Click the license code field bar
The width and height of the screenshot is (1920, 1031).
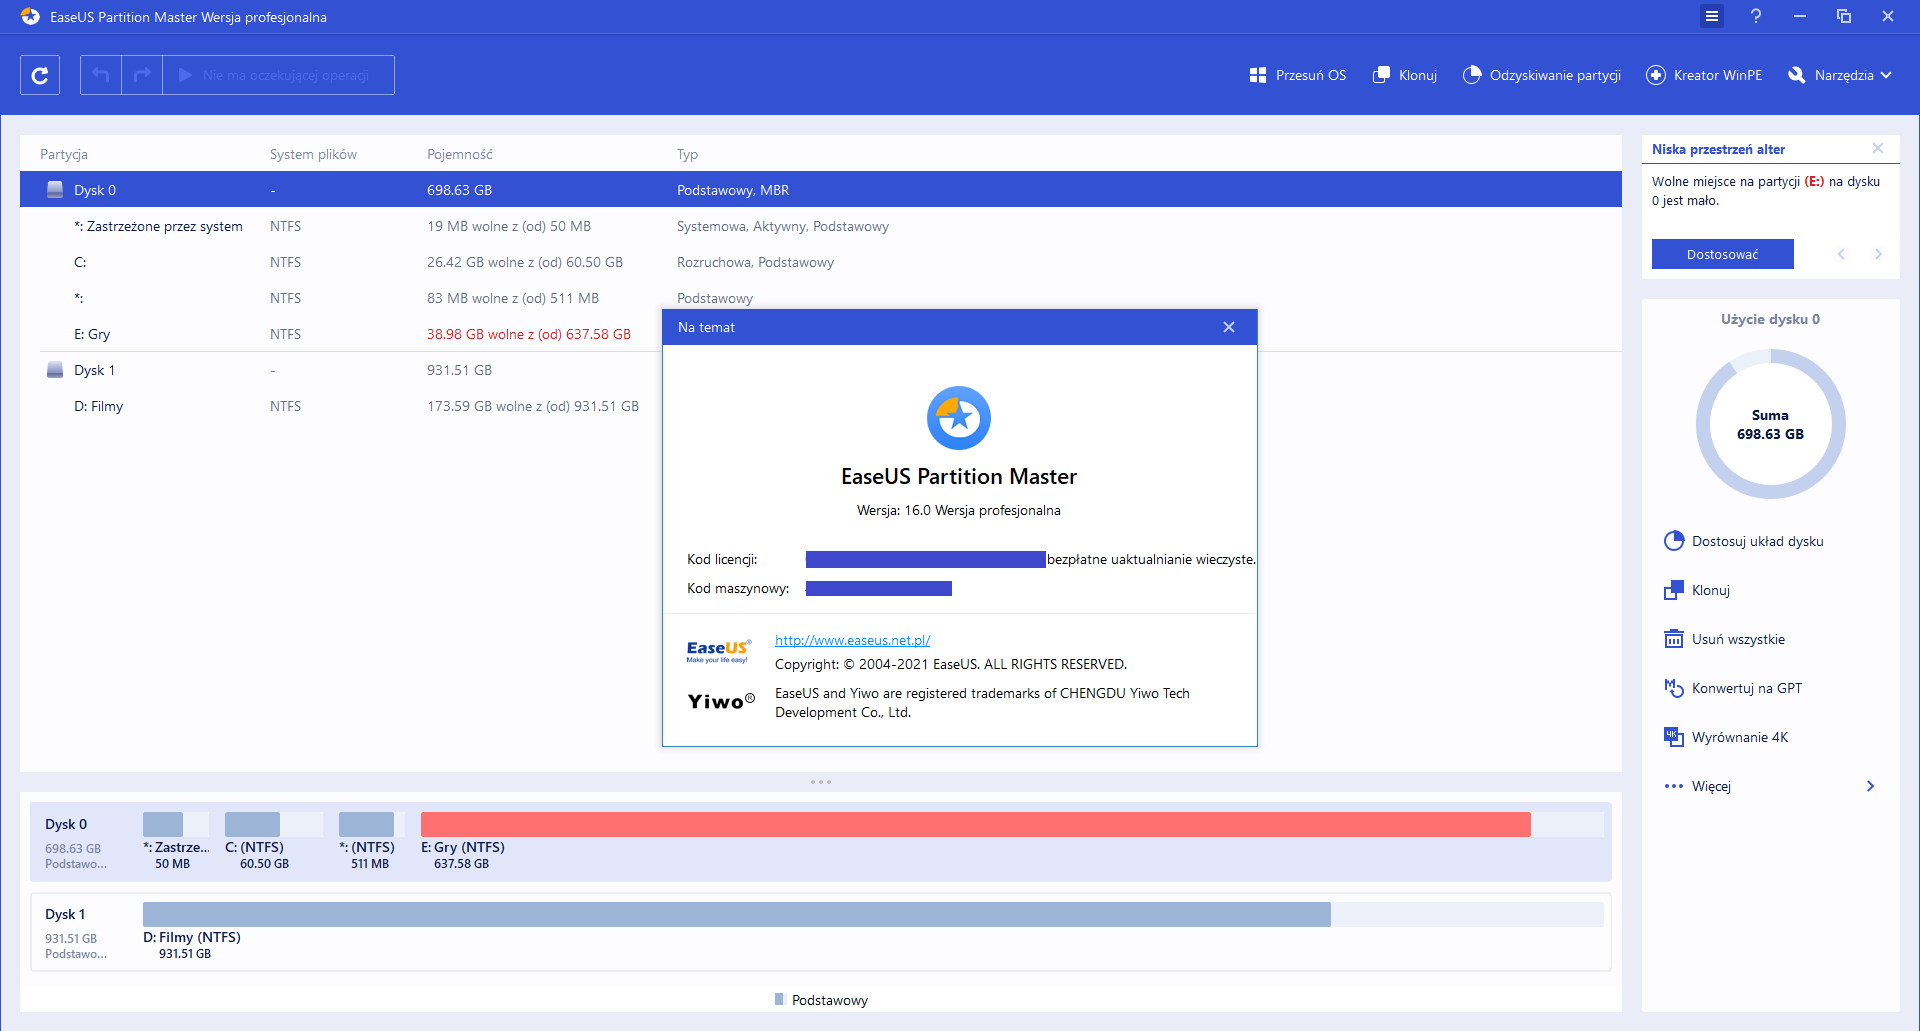point(926,559)
